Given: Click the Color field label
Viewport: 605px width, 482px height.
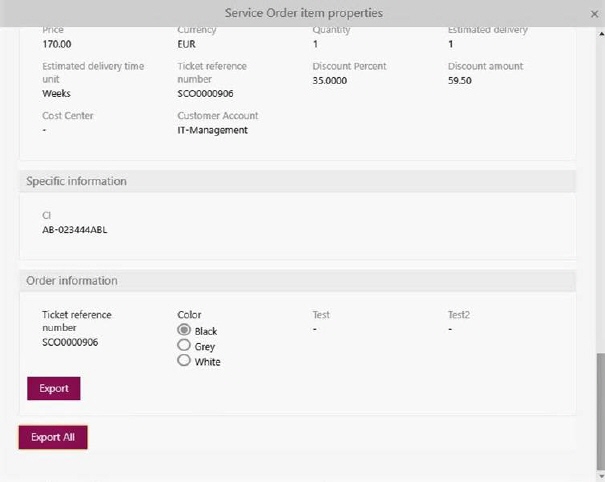Looking at the screenshot, I should point(189,315).
